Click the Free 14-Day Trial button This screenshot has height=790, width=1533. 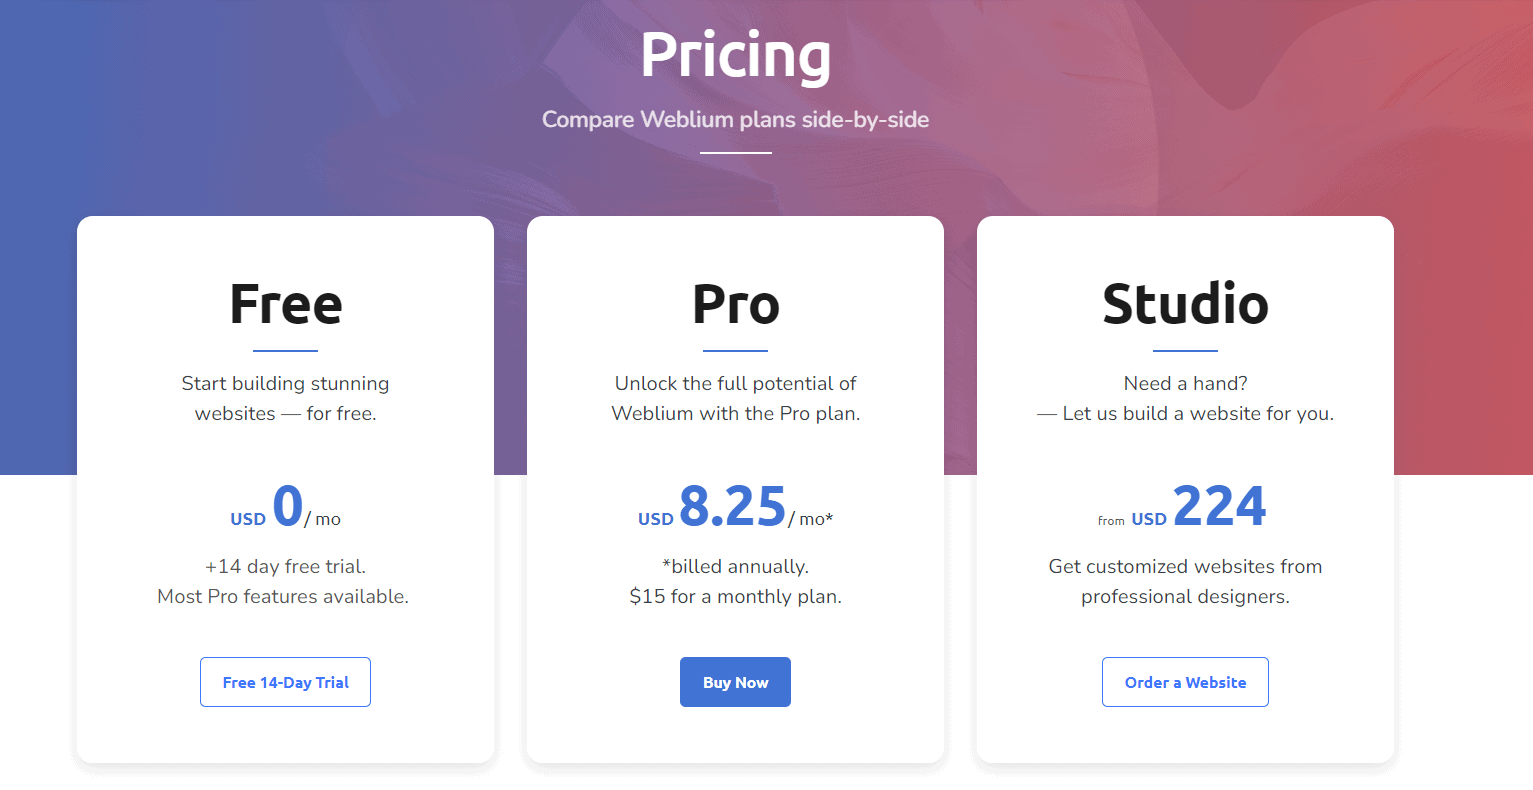(x=285, y=682)
